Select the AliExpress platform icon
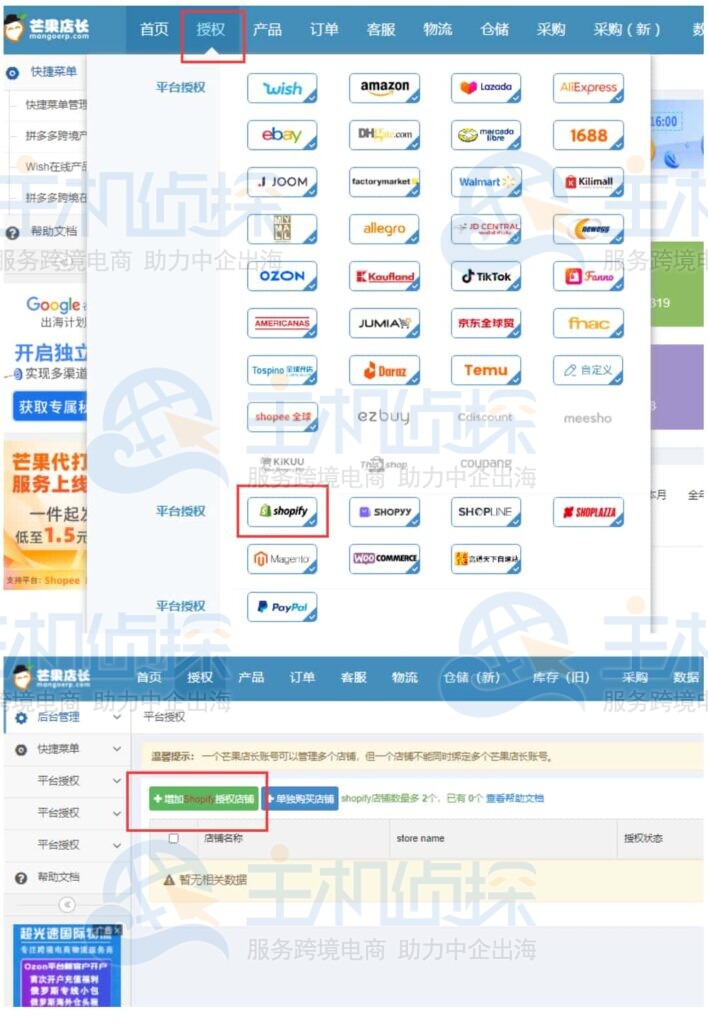The image size is (708, 1024). click(x=588, y=88)
